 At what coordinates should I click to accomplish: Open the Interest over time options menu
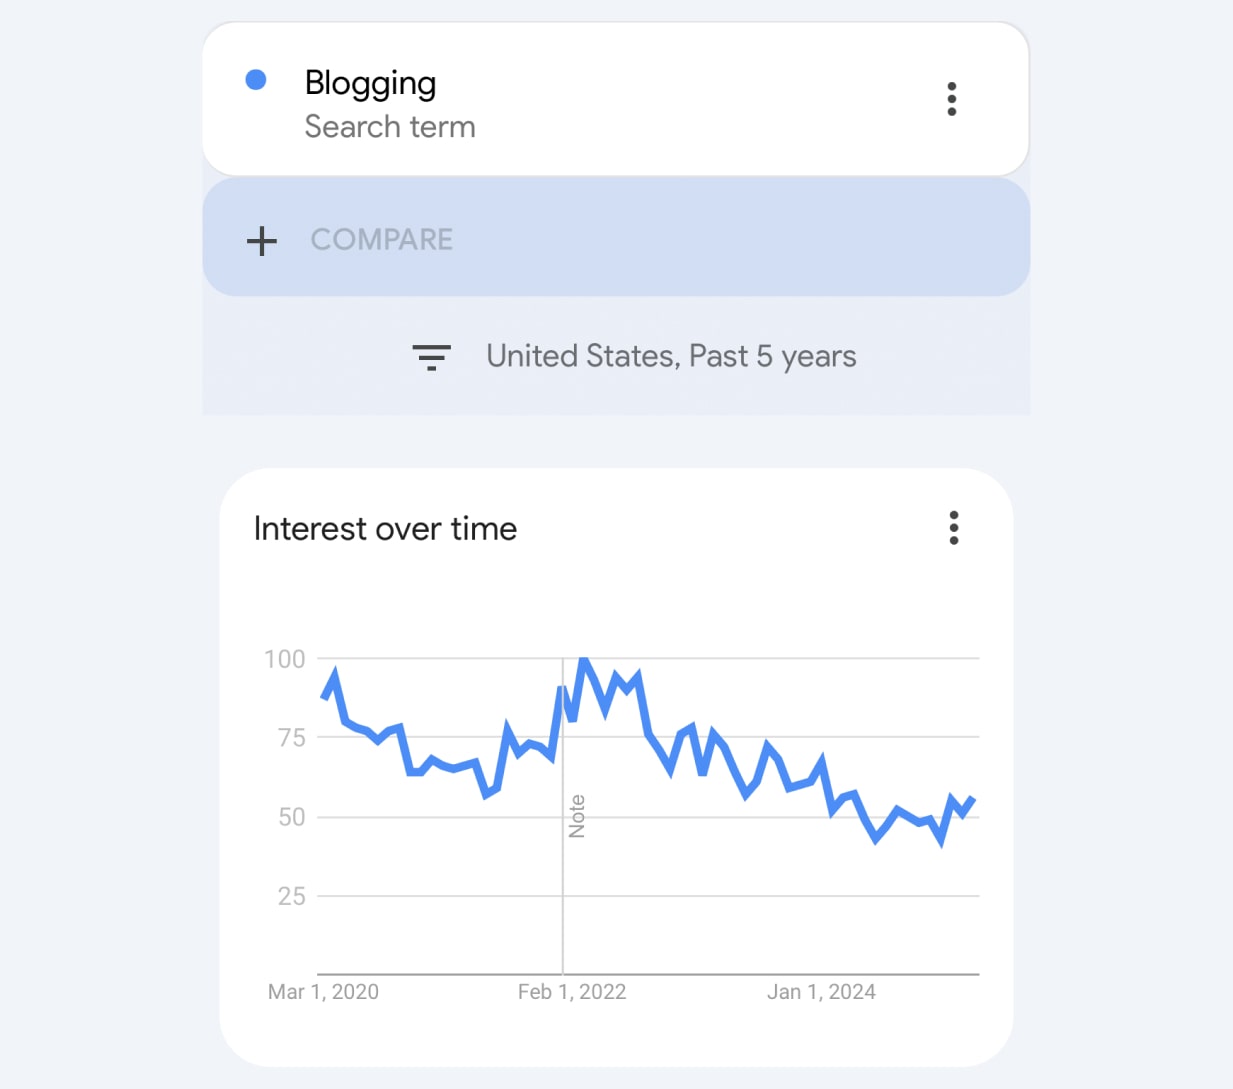pyautogui.click(x=953, y=528)
